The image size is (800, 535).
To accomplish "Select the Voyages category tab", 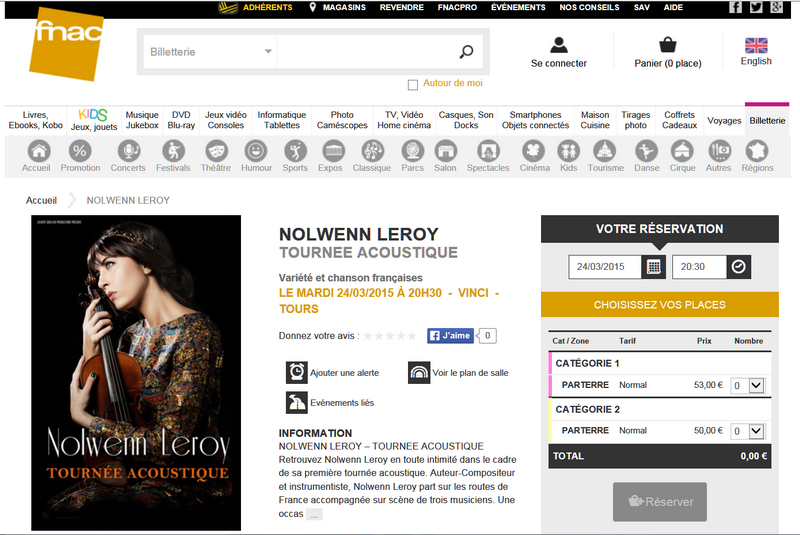I will [x=724, y=120].
